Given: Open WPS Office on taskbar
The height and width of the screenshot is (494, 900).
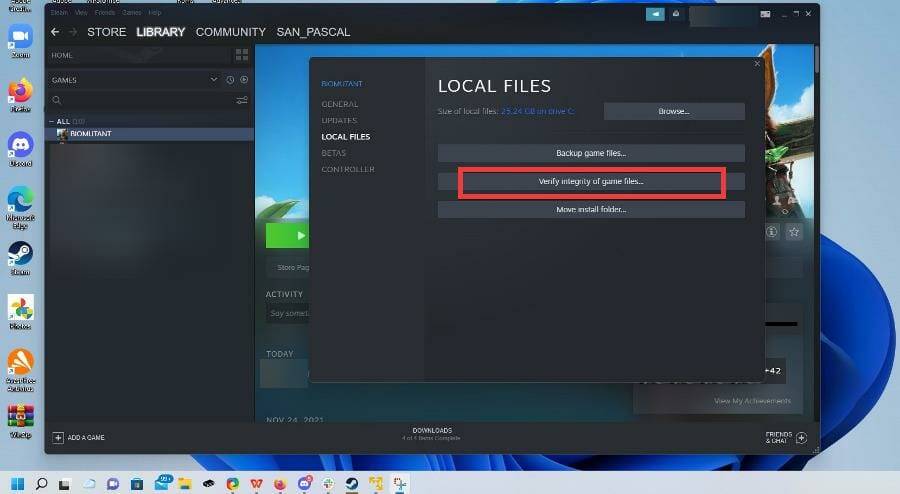Looking at the screenshot, I should pyautogui.click(x=256, y=484).
